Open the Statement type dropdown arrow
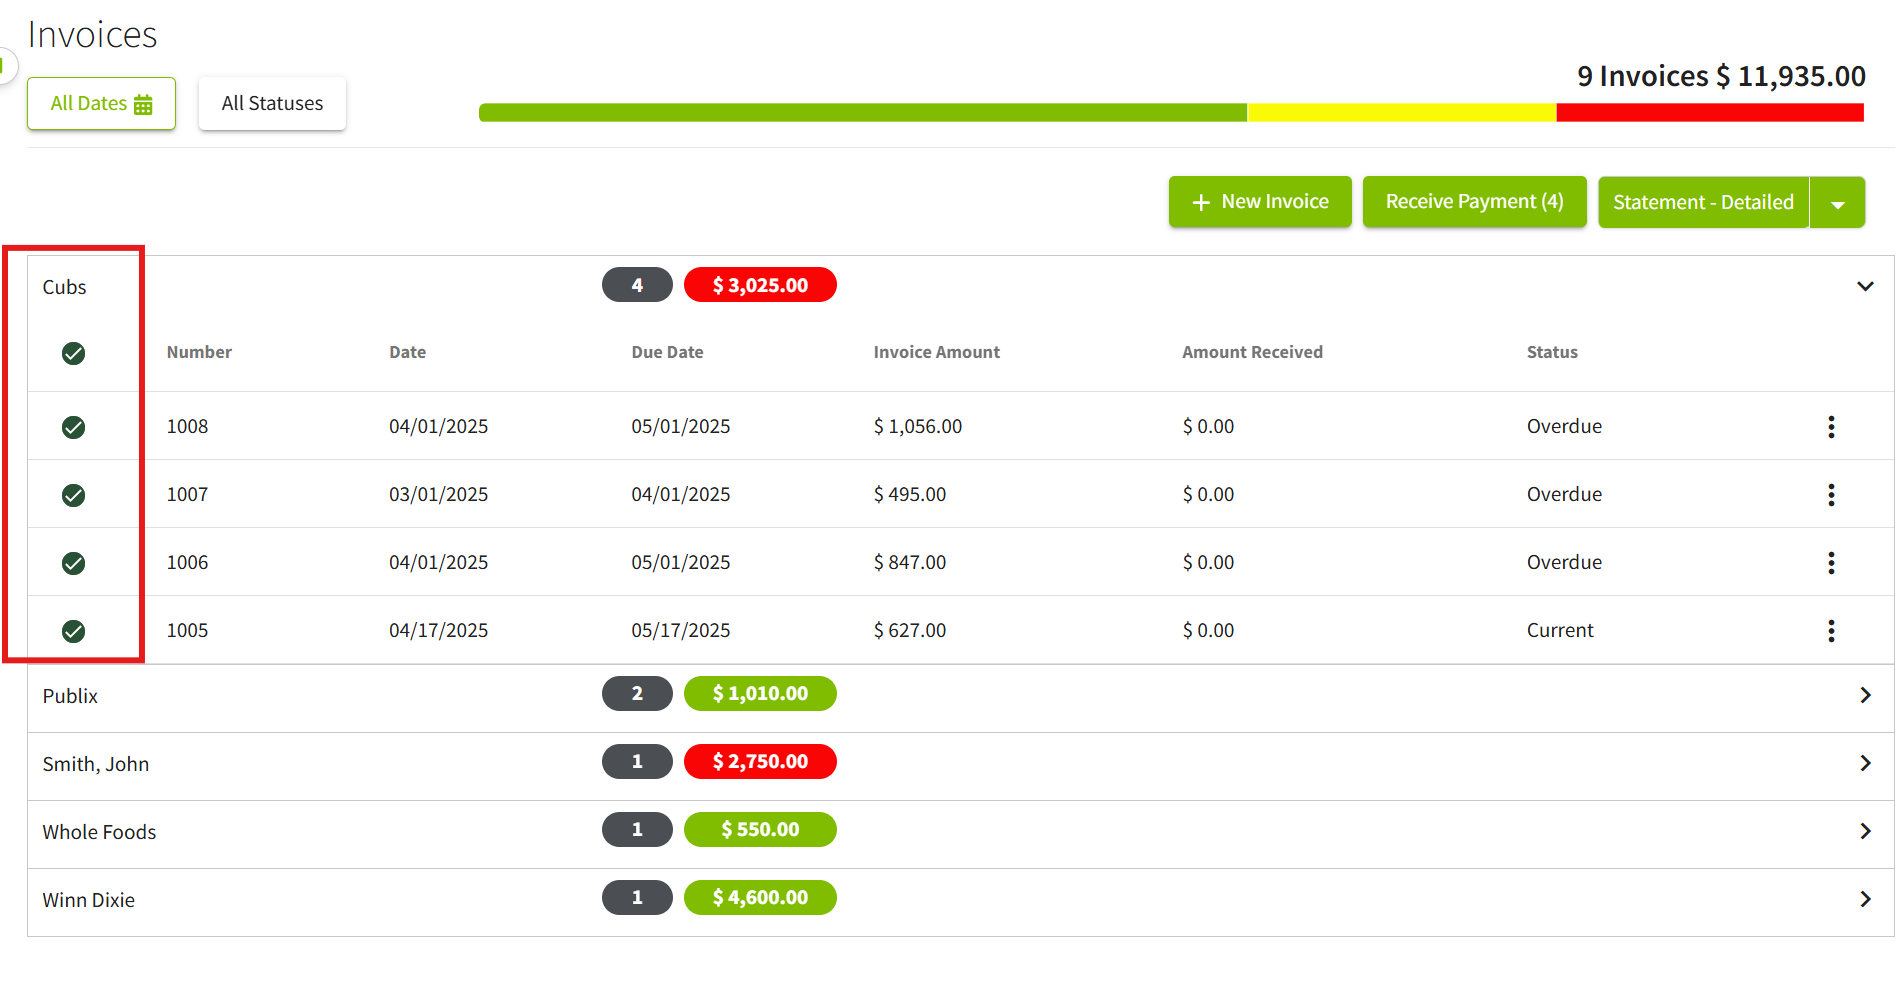1897x1000 pixels. pyautogui.click(x=1837, y=203)
